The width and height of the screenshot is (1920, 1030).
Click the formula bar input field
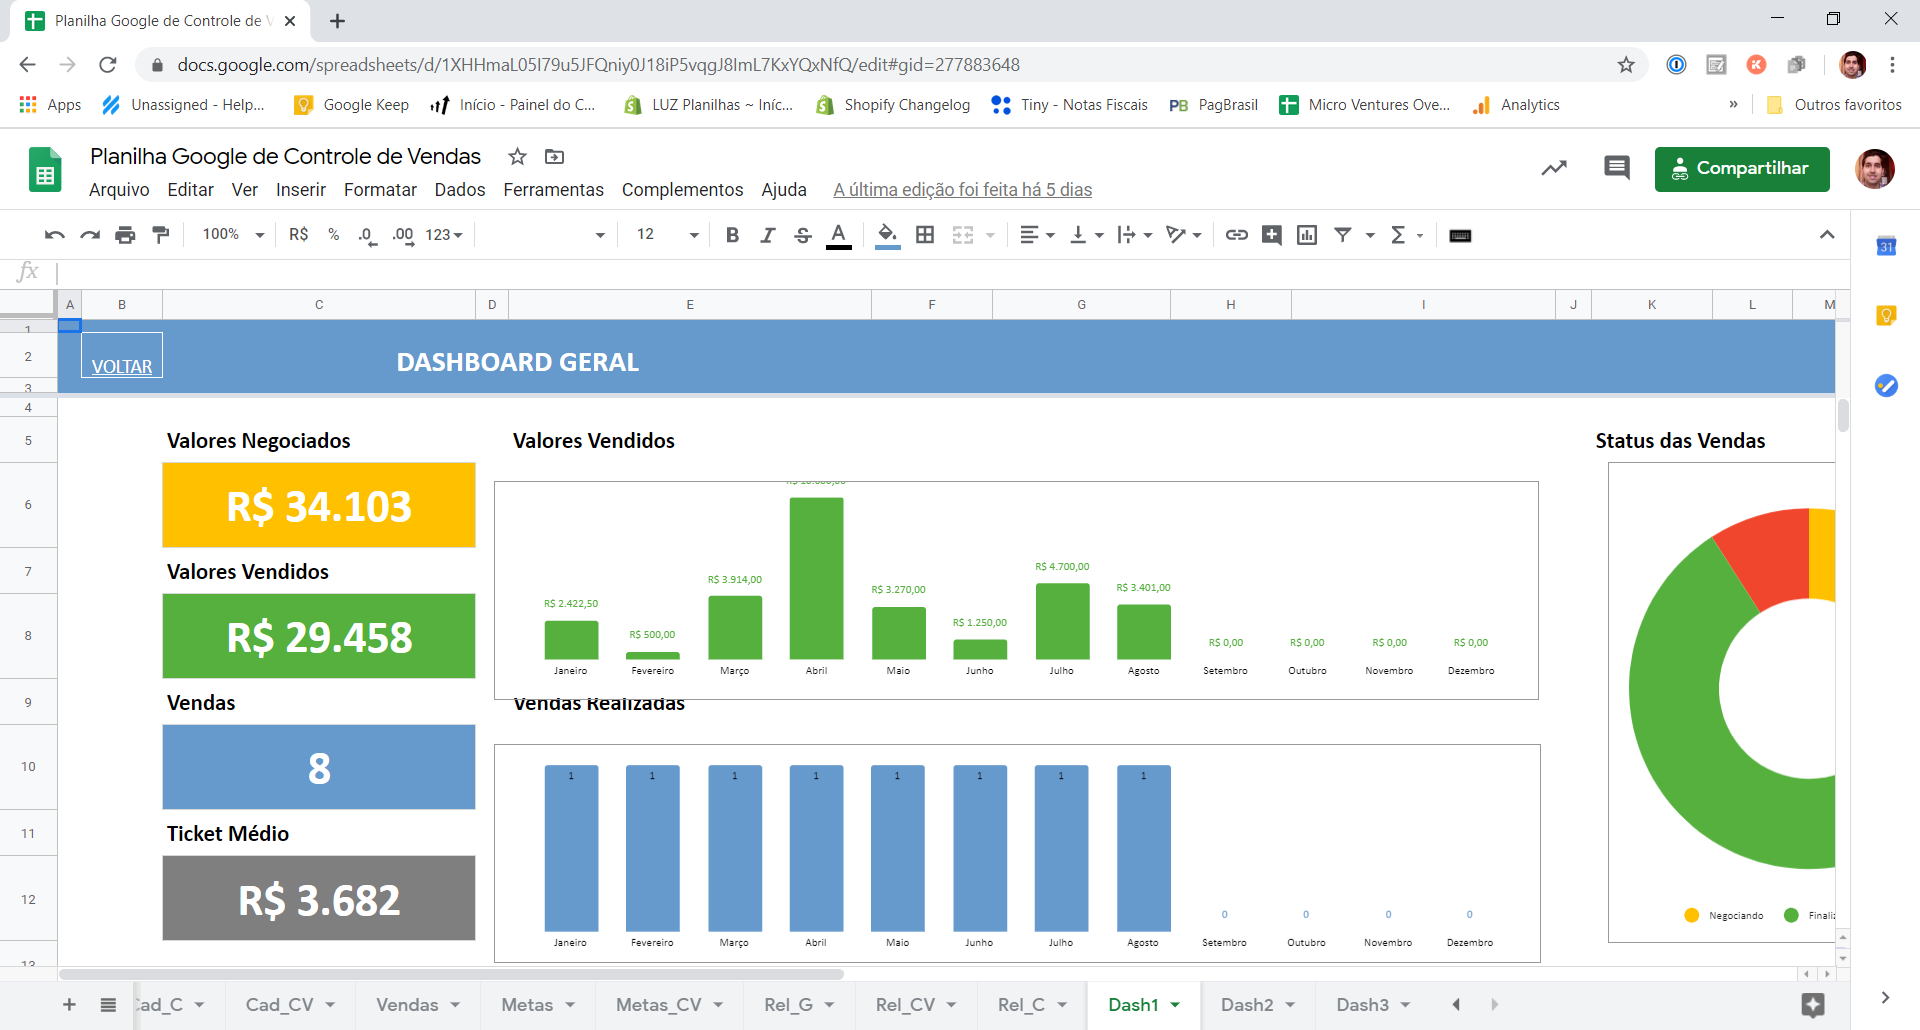pos(900,272)
